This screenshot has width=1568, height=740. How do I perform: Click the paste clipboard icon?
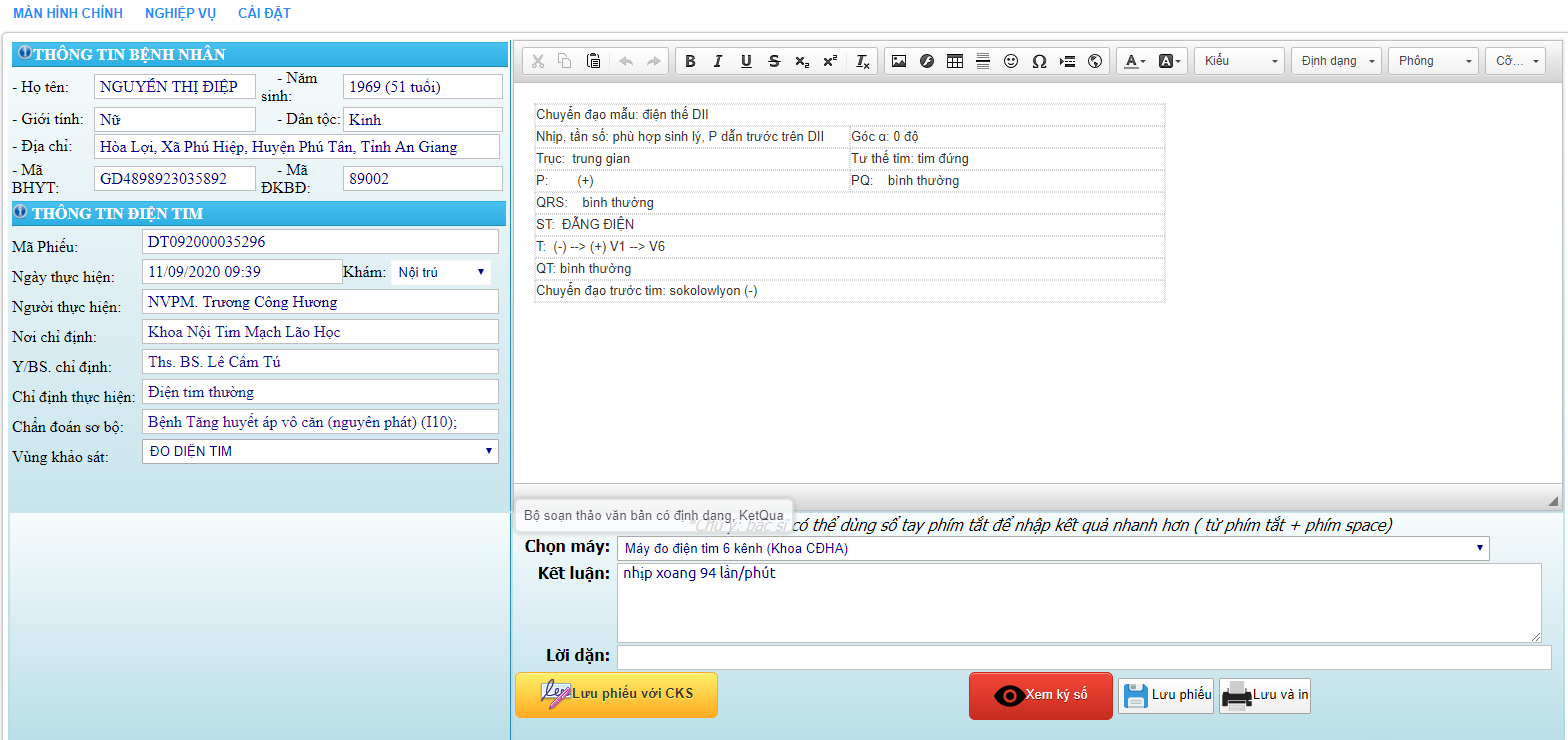coord(593,61)
